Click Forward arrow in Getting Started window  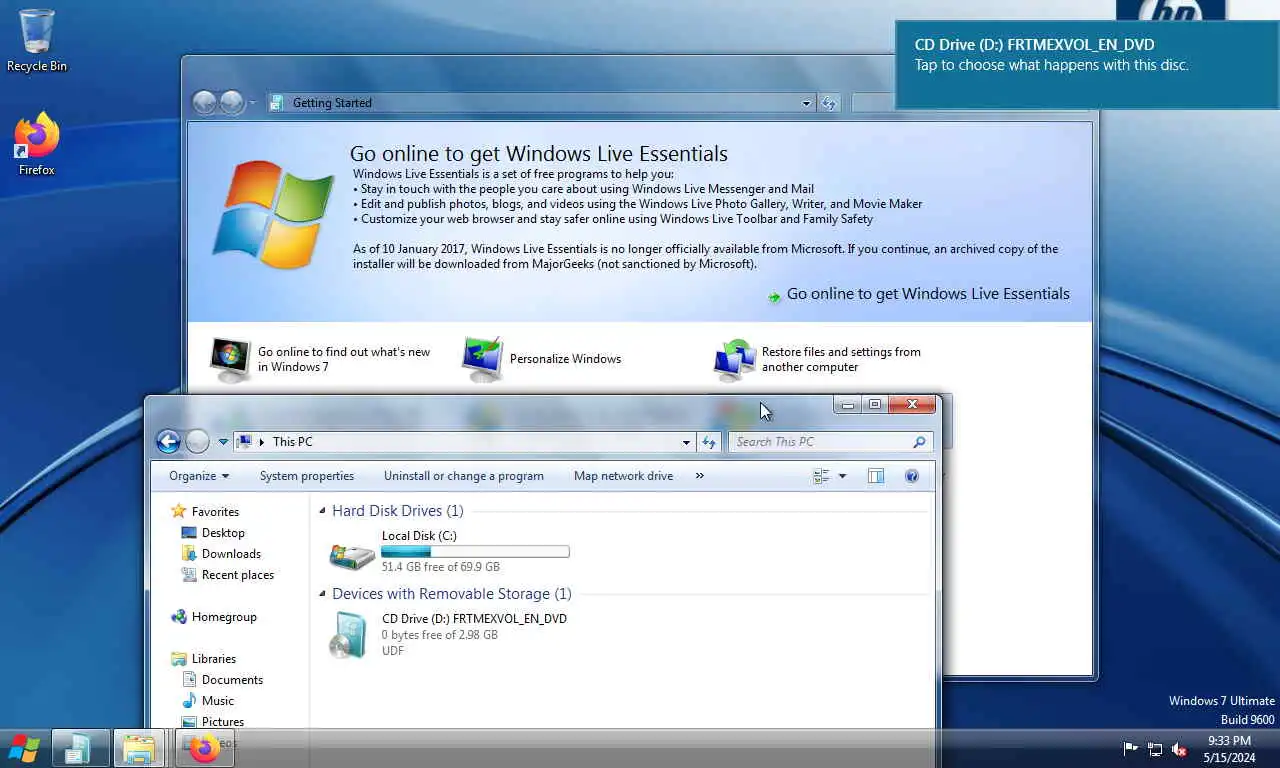(x=232, y=102)
